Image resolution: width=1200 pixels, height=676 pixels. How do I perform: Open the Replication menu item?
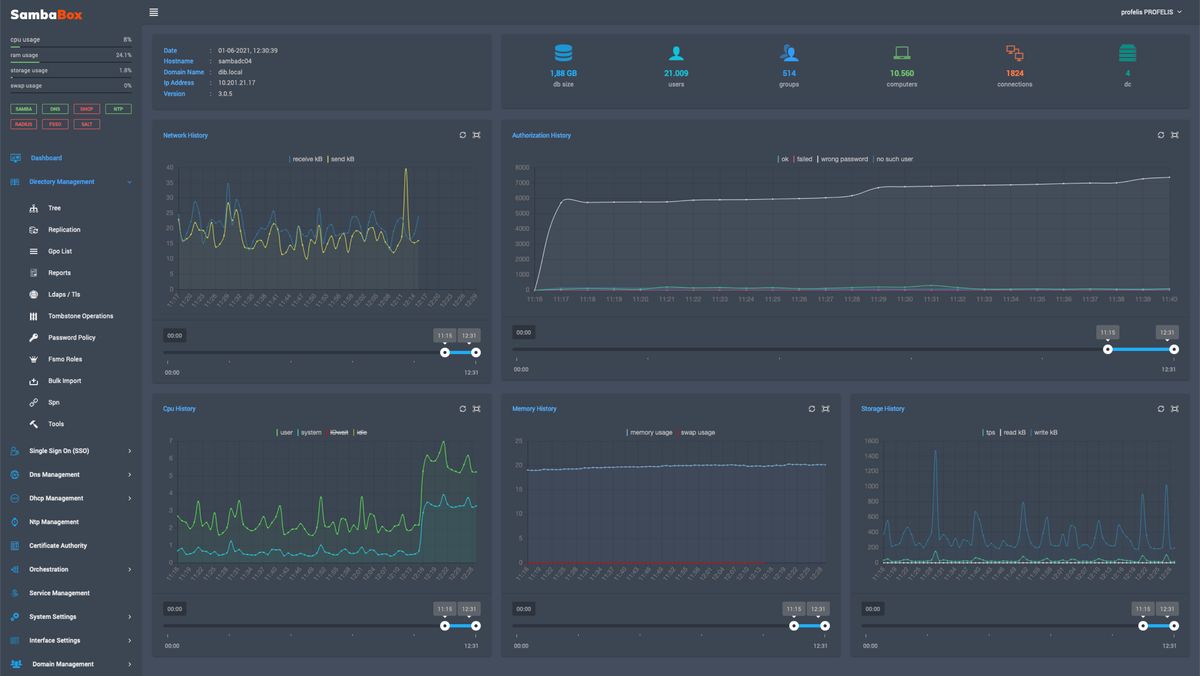pyautogui.click(x=64, y=230)
